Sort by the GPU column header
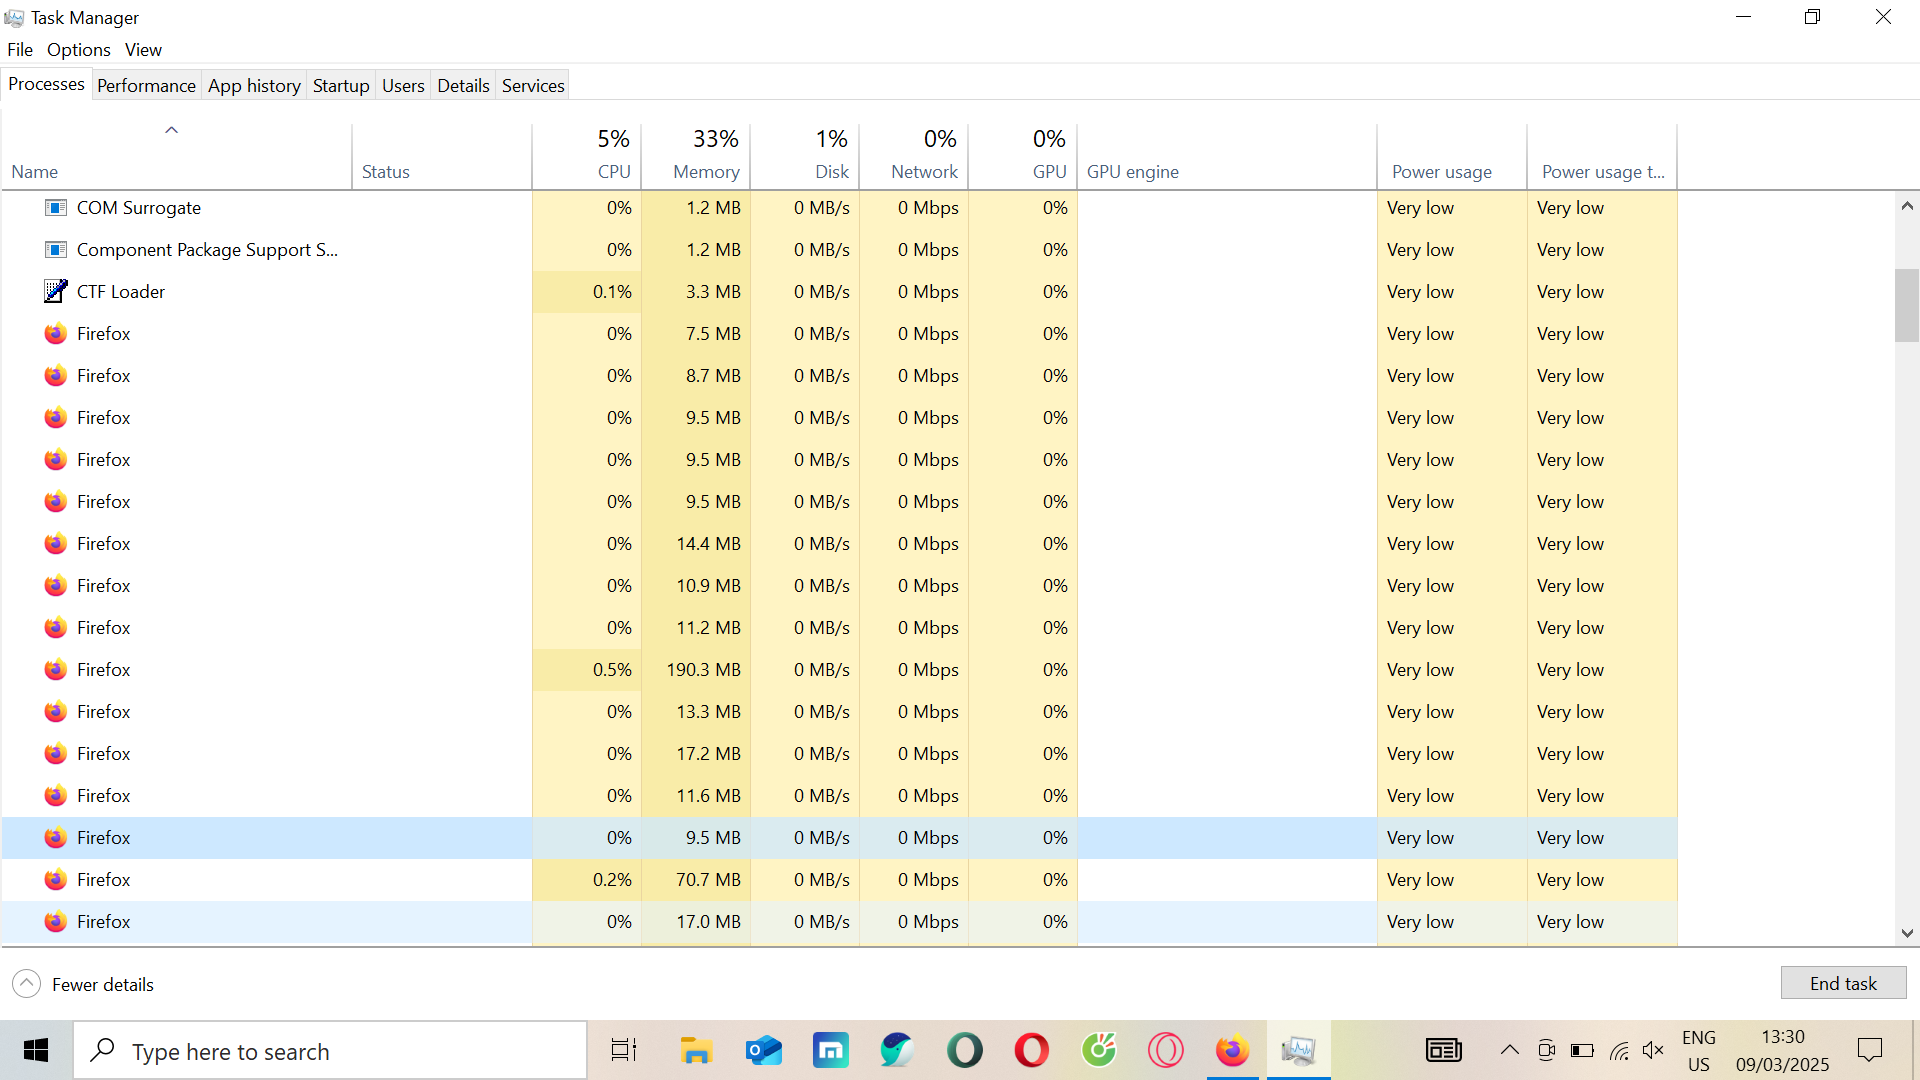This screenshot has height=1080, width=1920. click(x=1023, y=157)
